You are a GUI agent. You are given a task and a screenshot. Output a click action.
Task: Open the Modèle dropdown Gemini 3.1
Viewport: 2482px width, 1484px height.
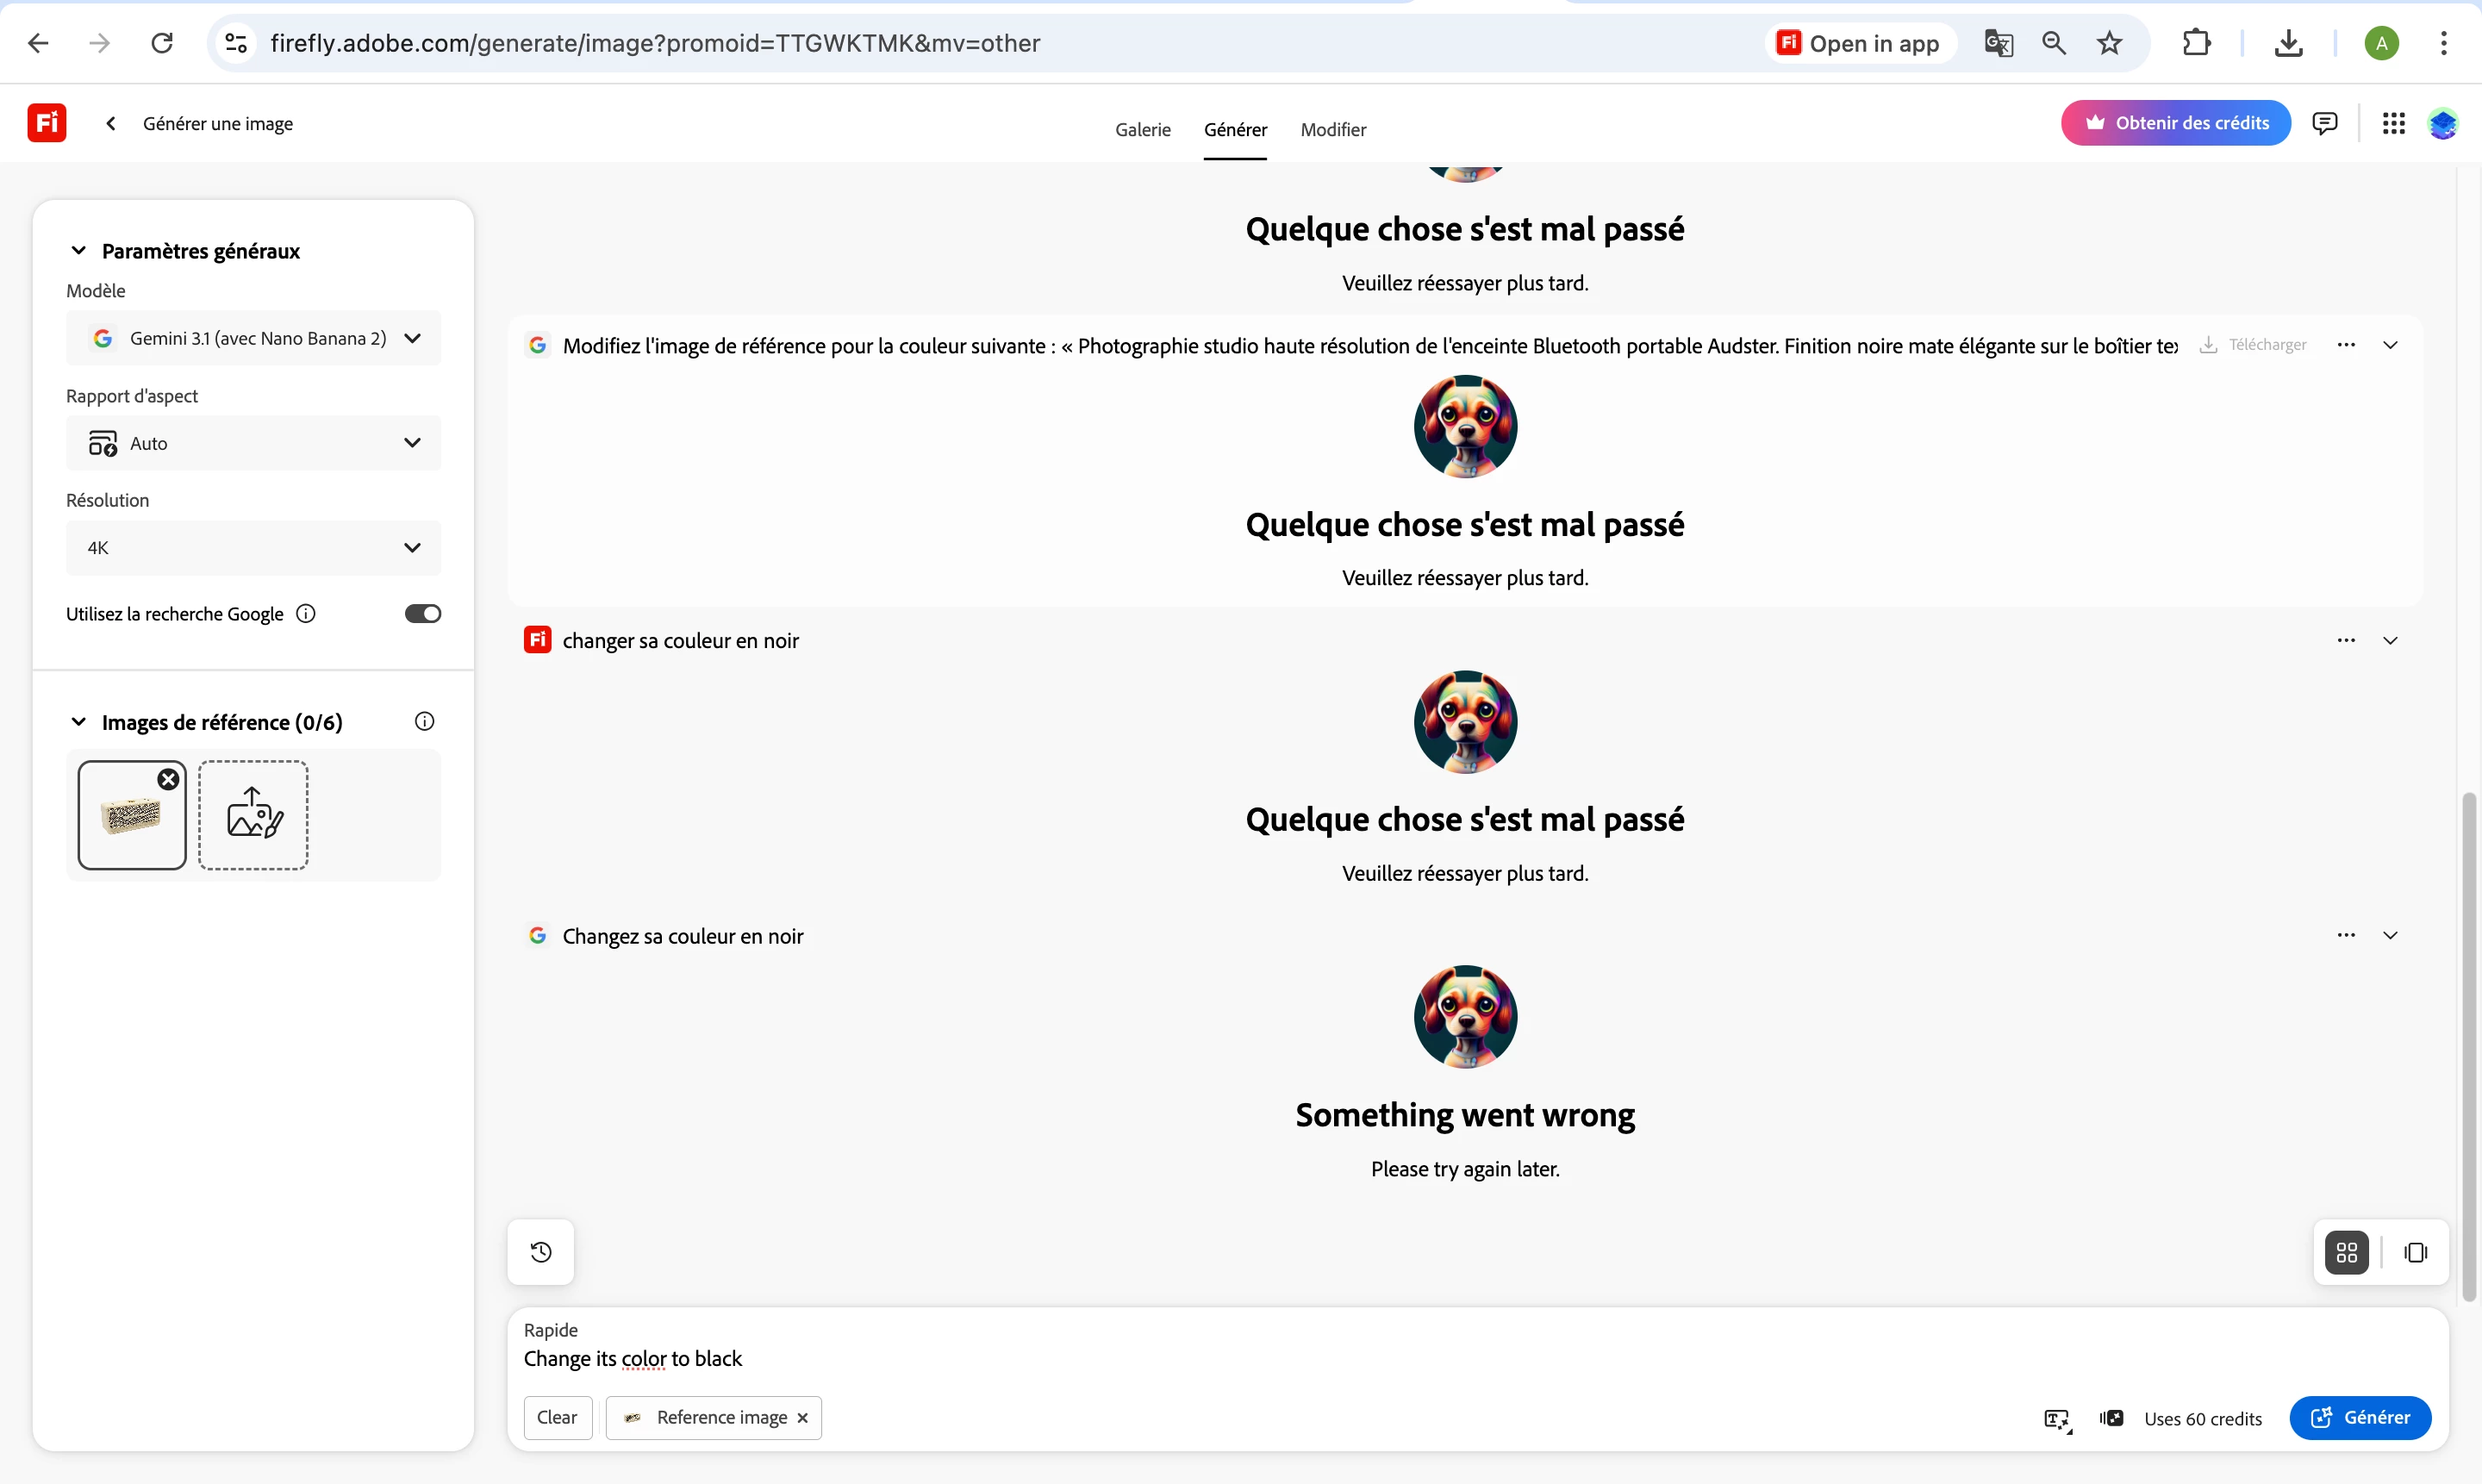coord(253,338)
